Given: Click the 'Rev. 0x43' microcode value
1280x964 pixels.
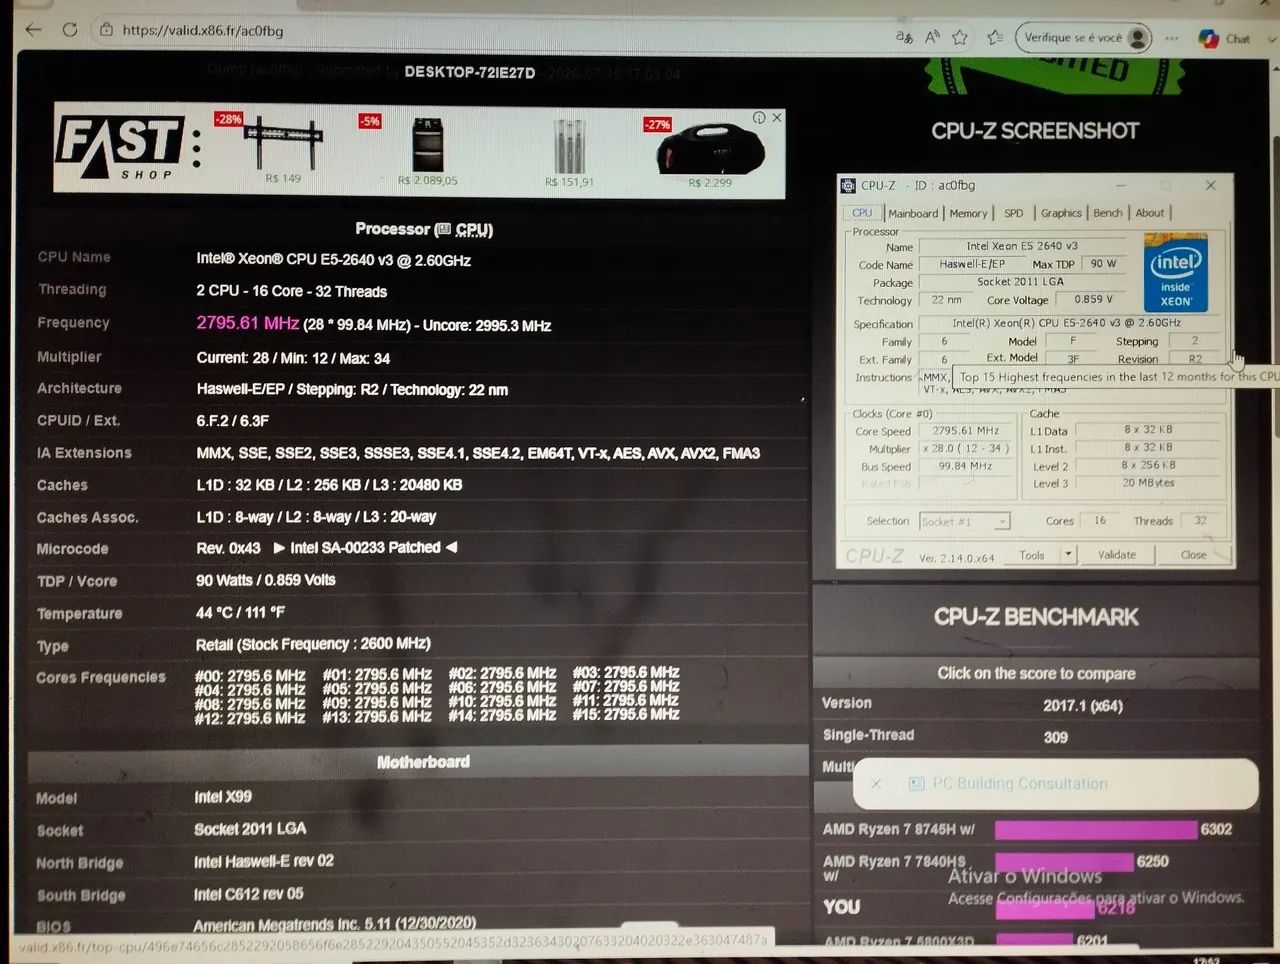Looking at the screenshot, I should pos(229,549).
